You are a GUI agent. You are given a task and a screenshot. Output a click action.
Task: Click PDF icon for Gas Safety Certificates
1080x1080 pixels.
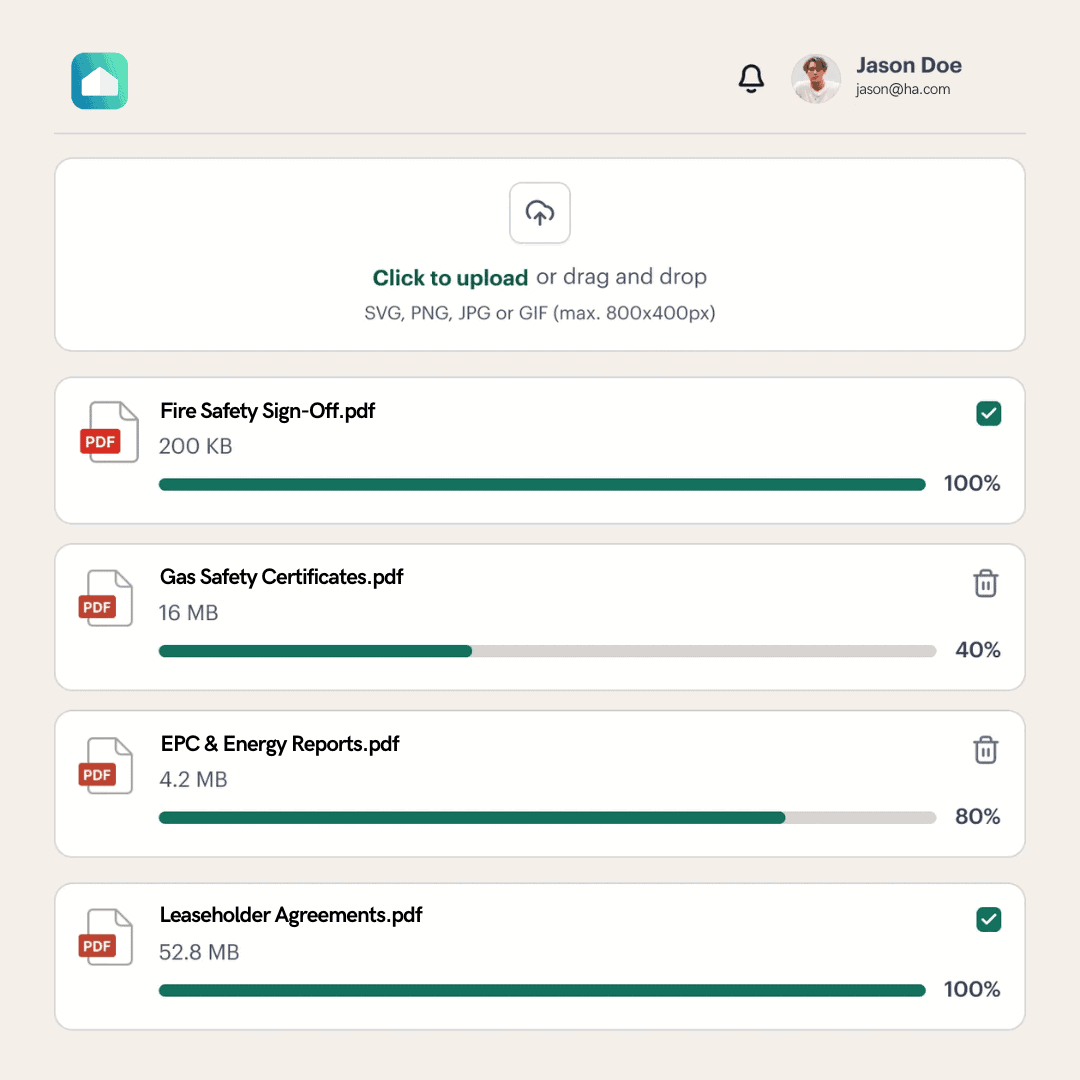(108, 599)
